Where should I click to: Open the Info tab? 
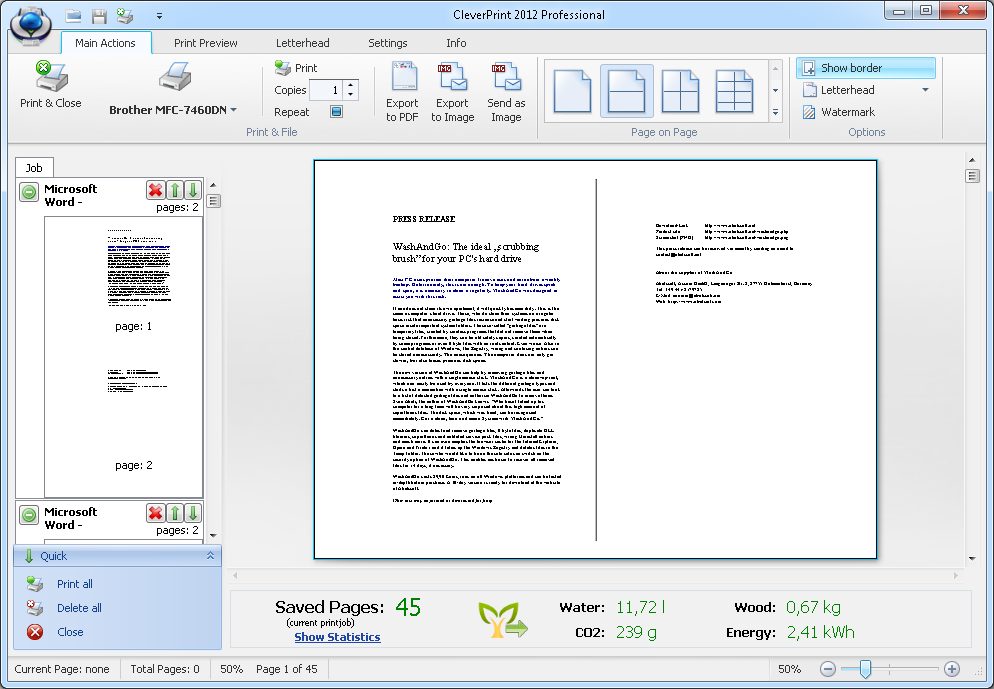(x=456, y=43)
